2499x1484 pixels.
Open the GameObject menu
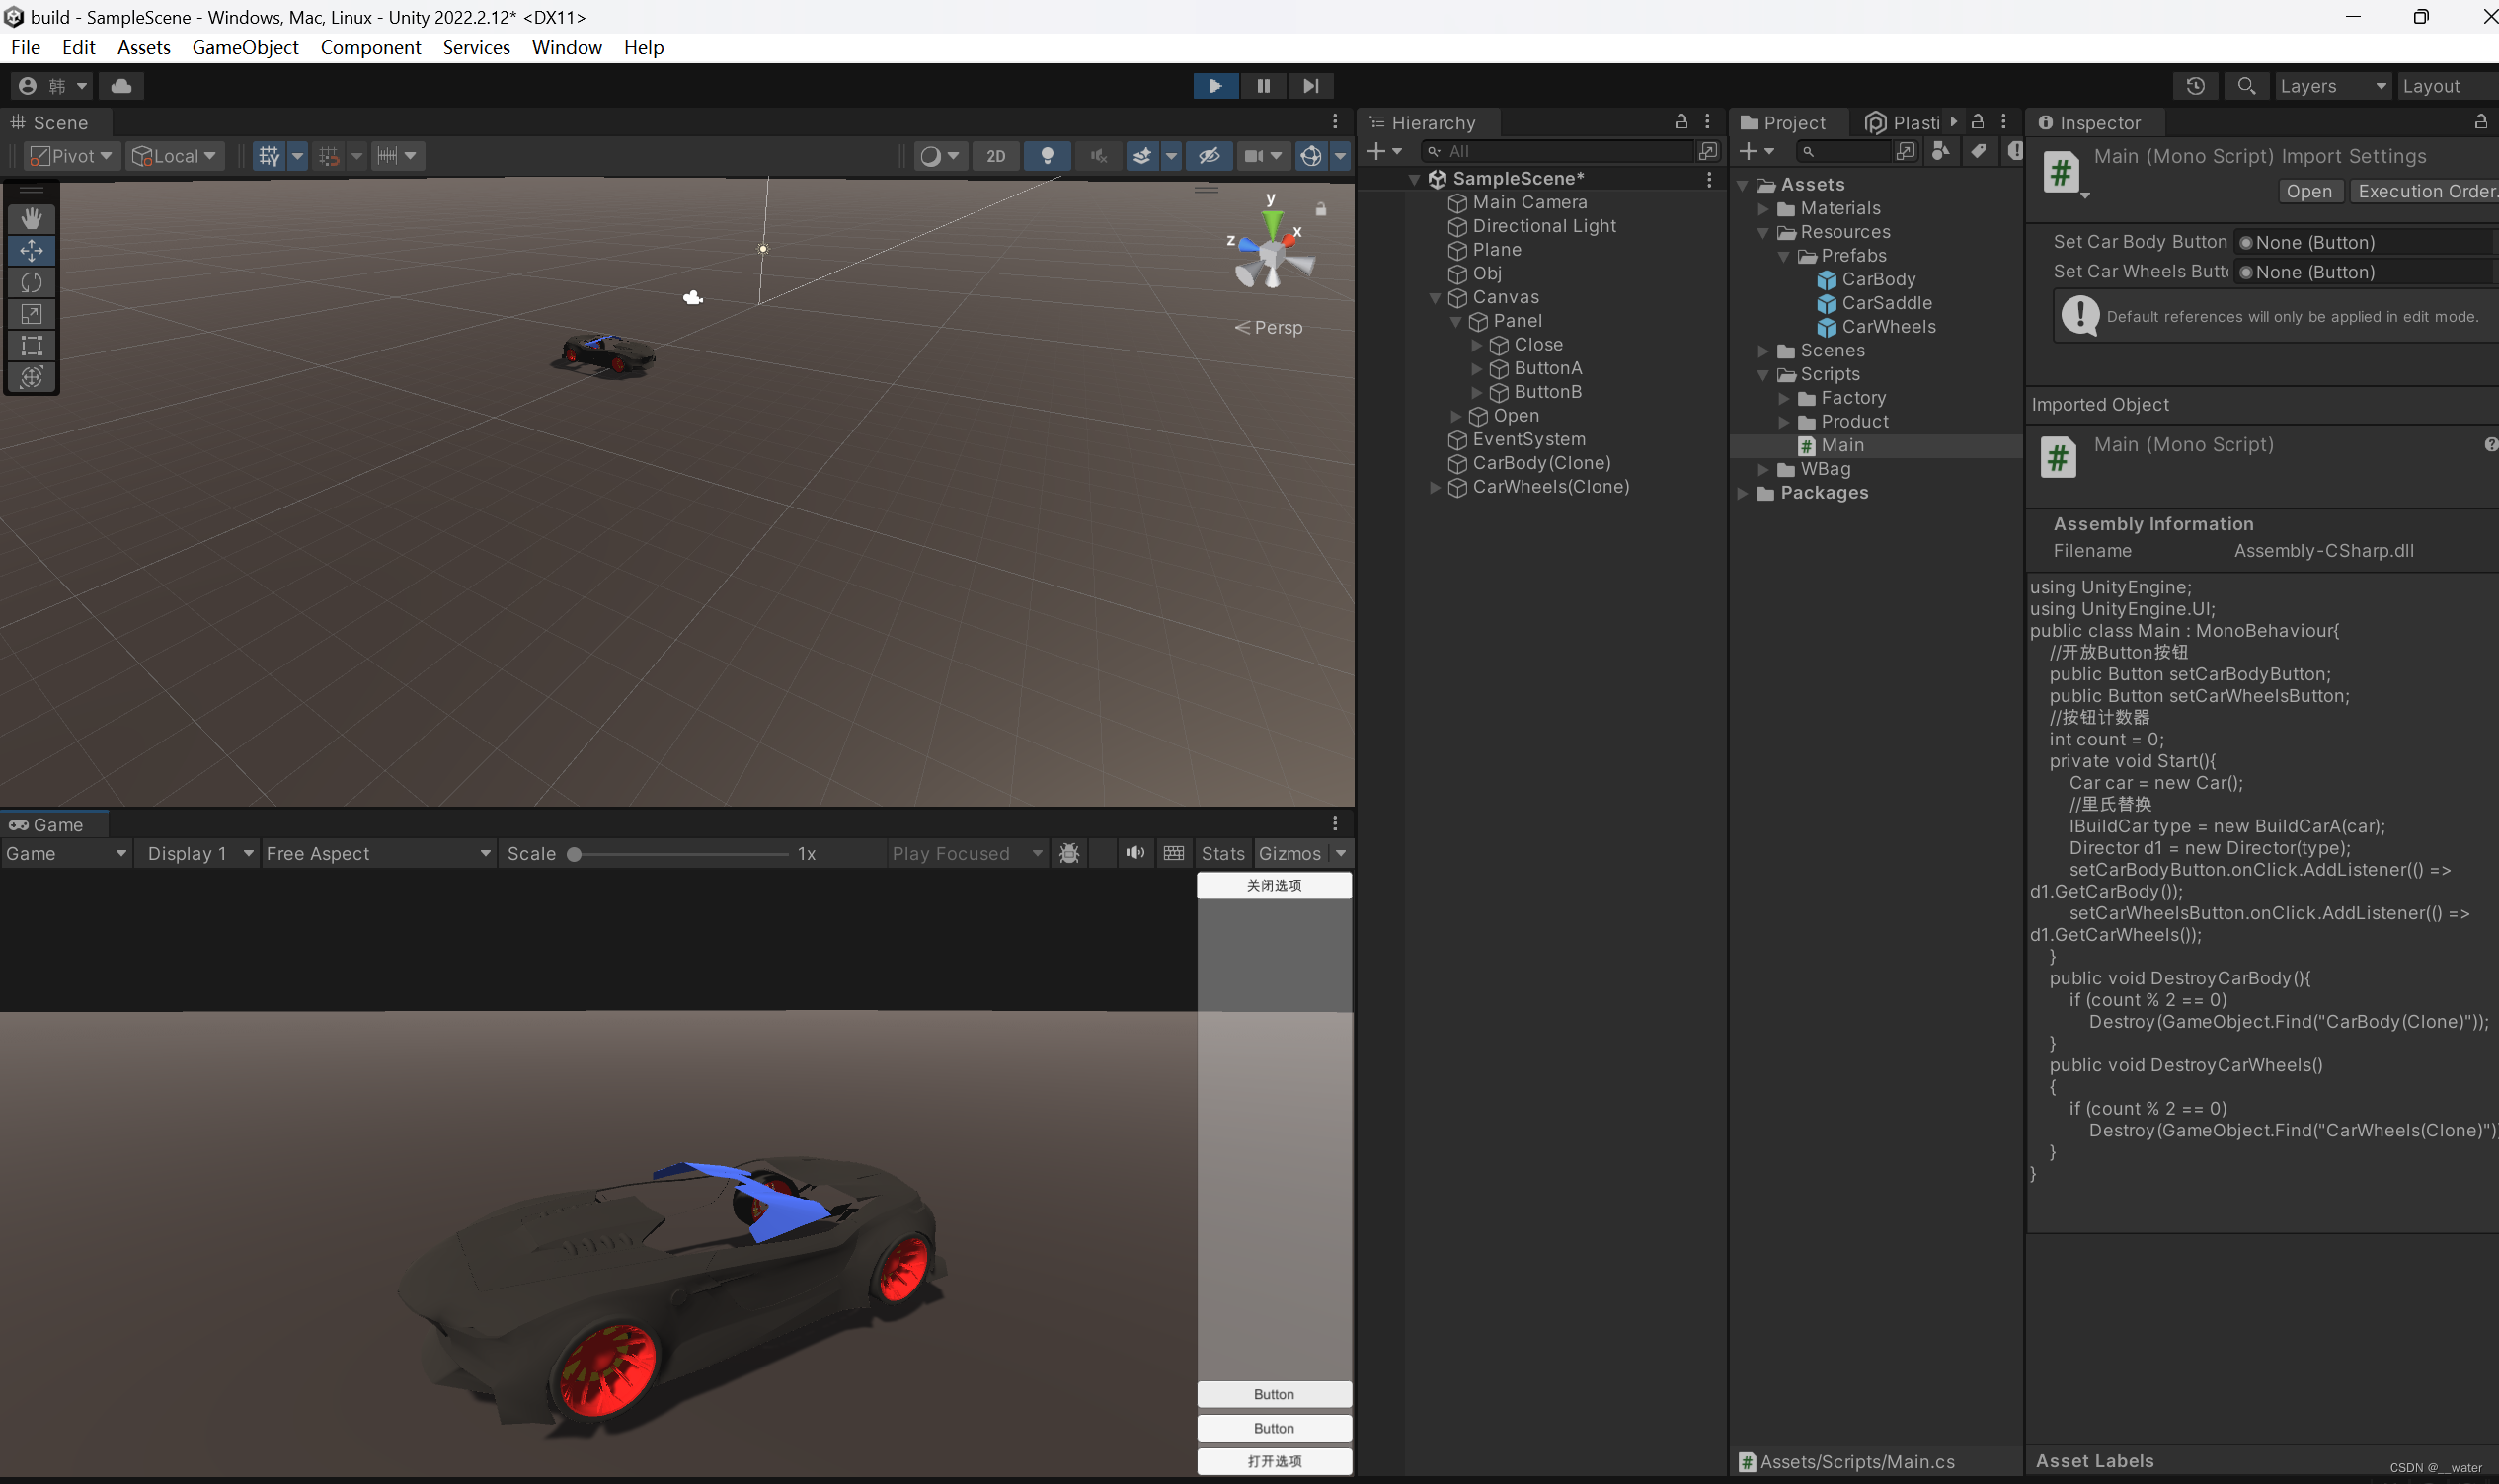click(x=245, y=47)
